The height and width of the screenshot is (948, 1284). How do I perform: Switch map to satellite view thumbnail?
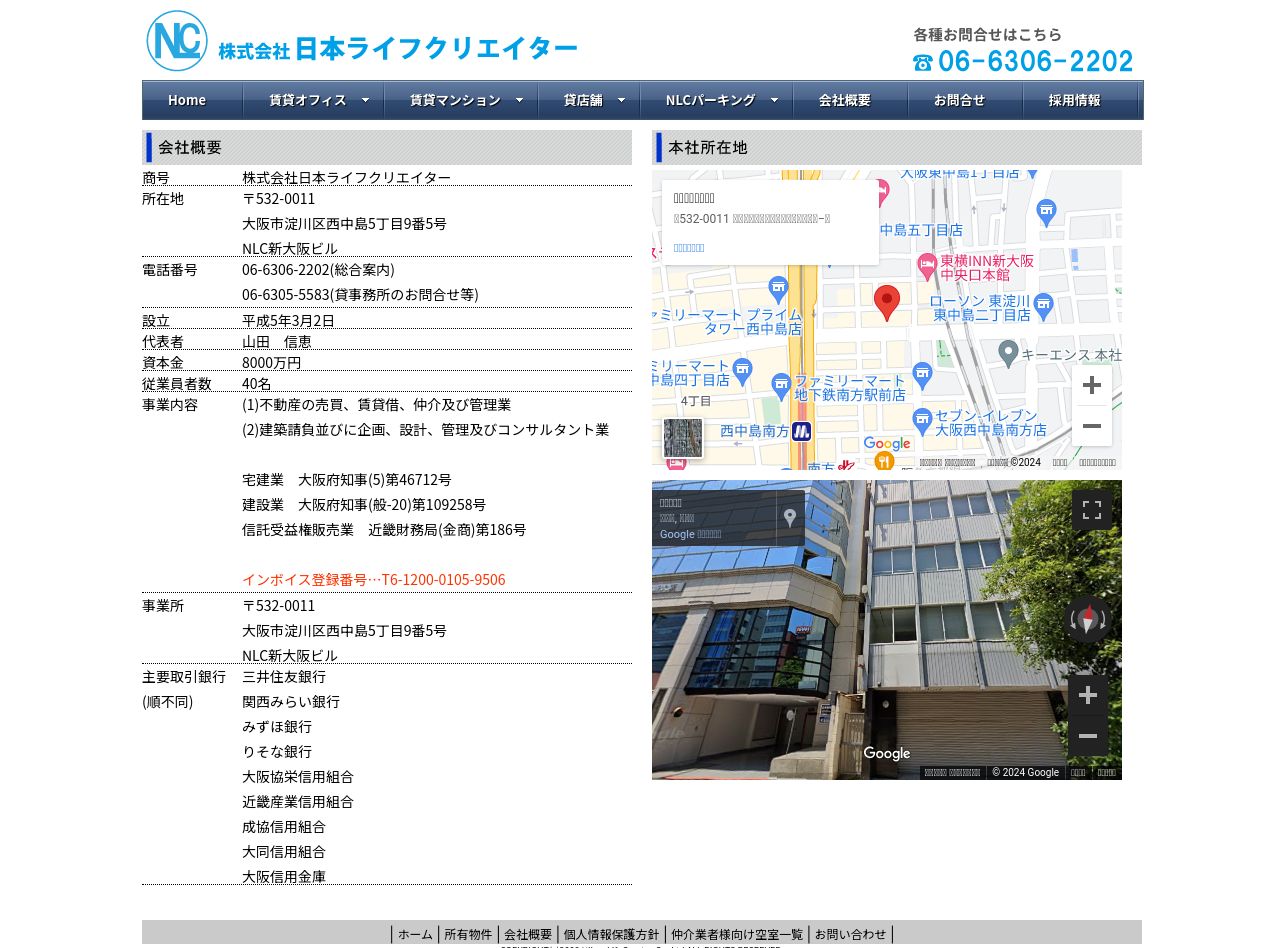tap(683, 438)
